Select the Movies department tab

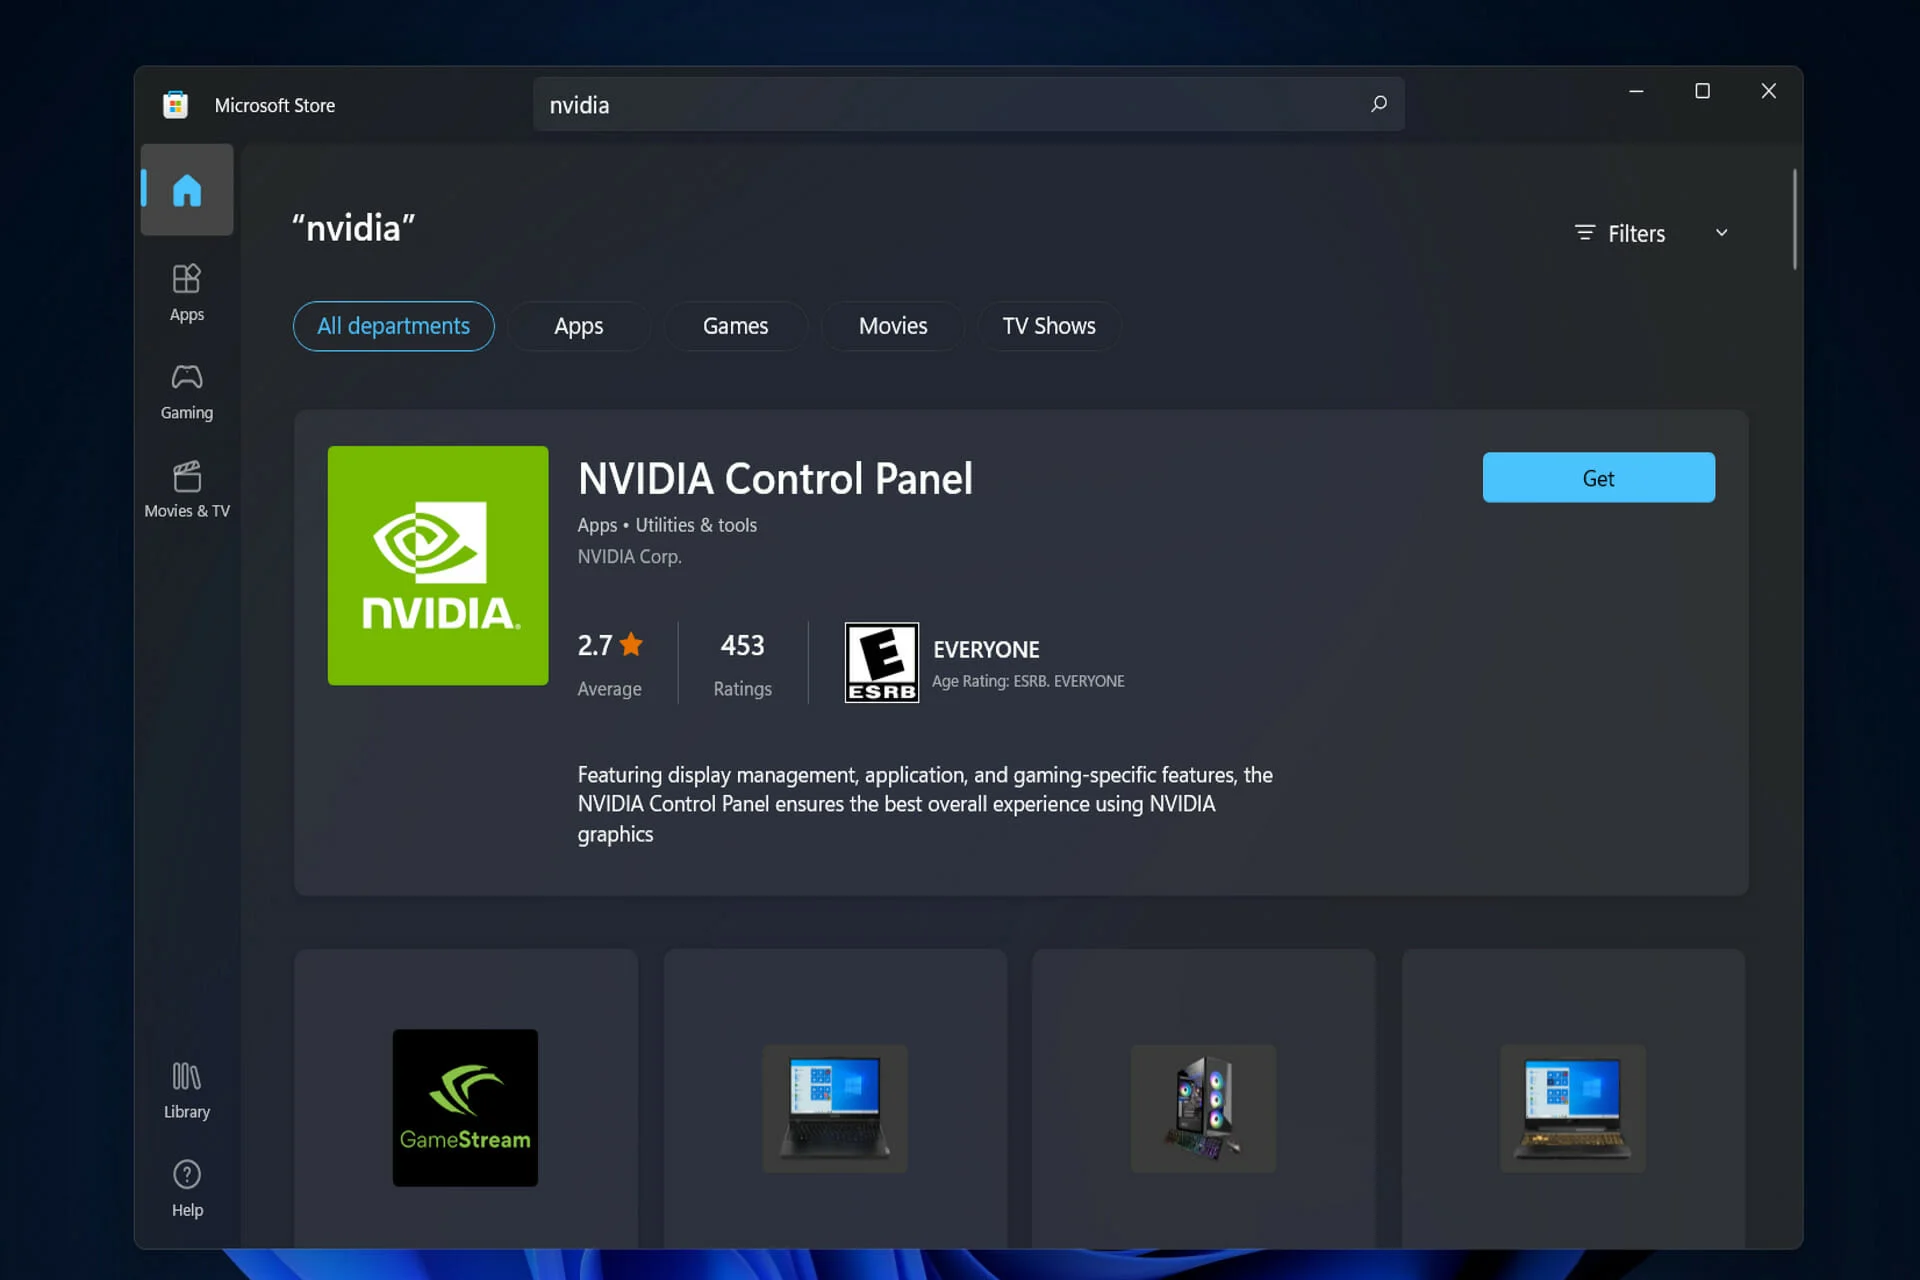coord(893,326)
